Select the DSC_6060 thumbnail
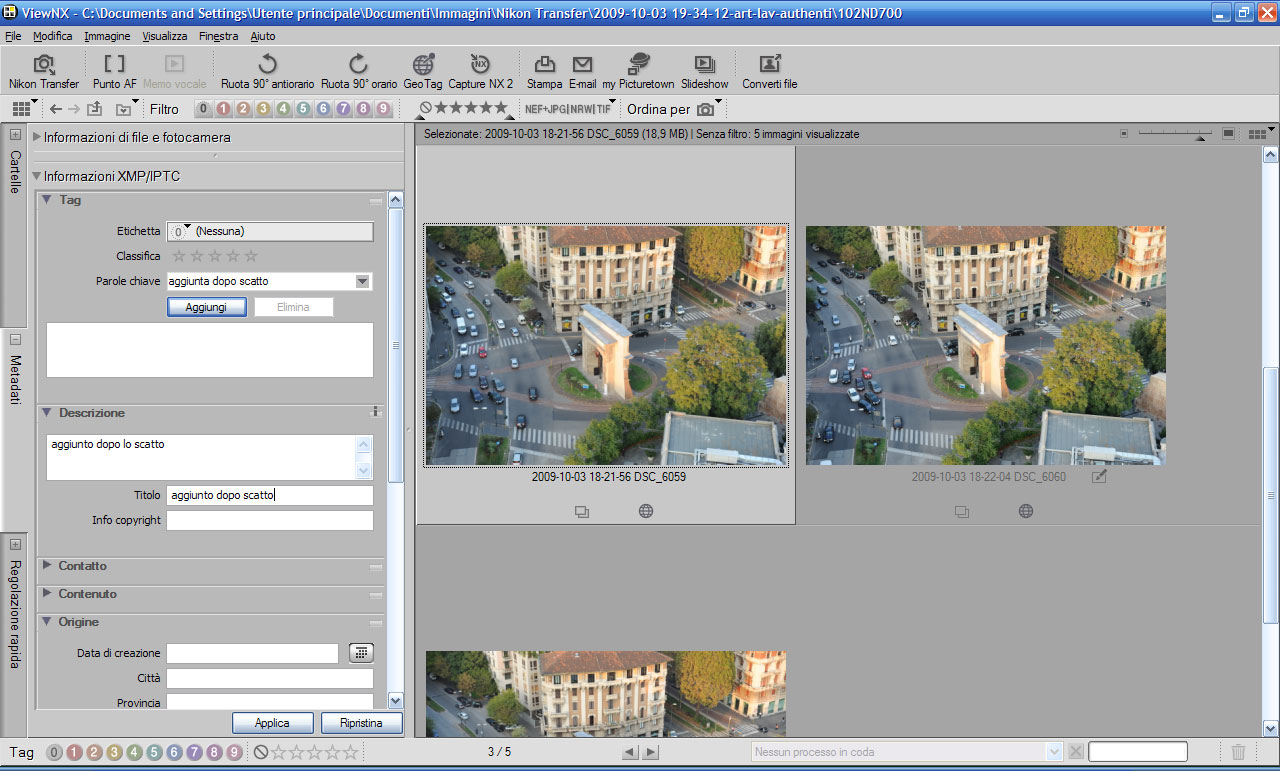Image resolution: width=1280 pixels, height=771 pixels. [x=986, y=345]
